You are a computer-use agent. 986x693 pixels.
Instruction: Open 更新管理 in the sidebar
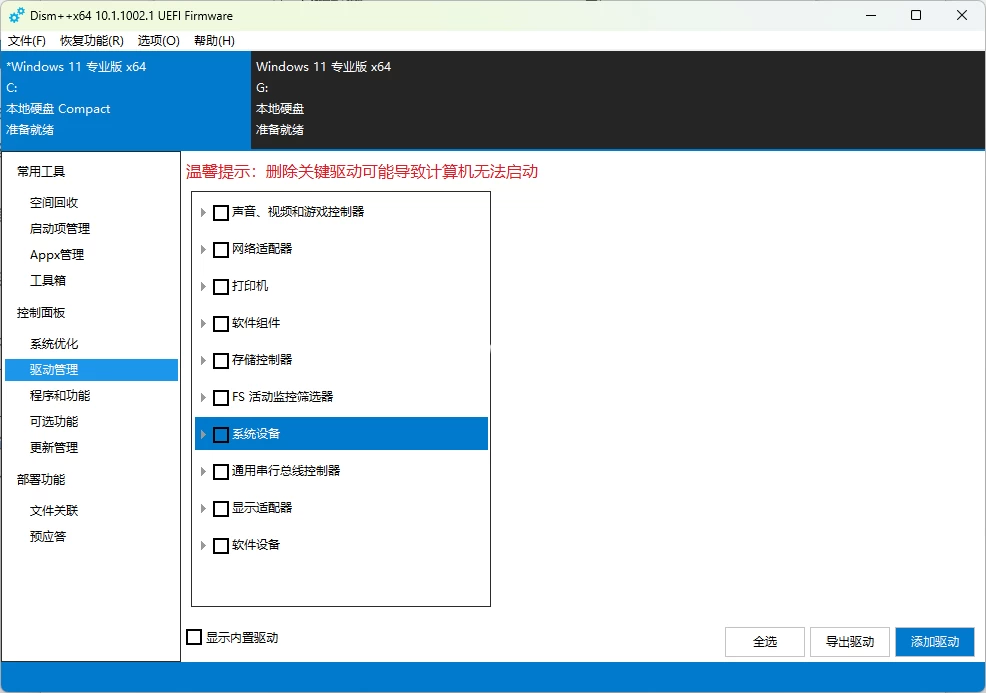54,448
